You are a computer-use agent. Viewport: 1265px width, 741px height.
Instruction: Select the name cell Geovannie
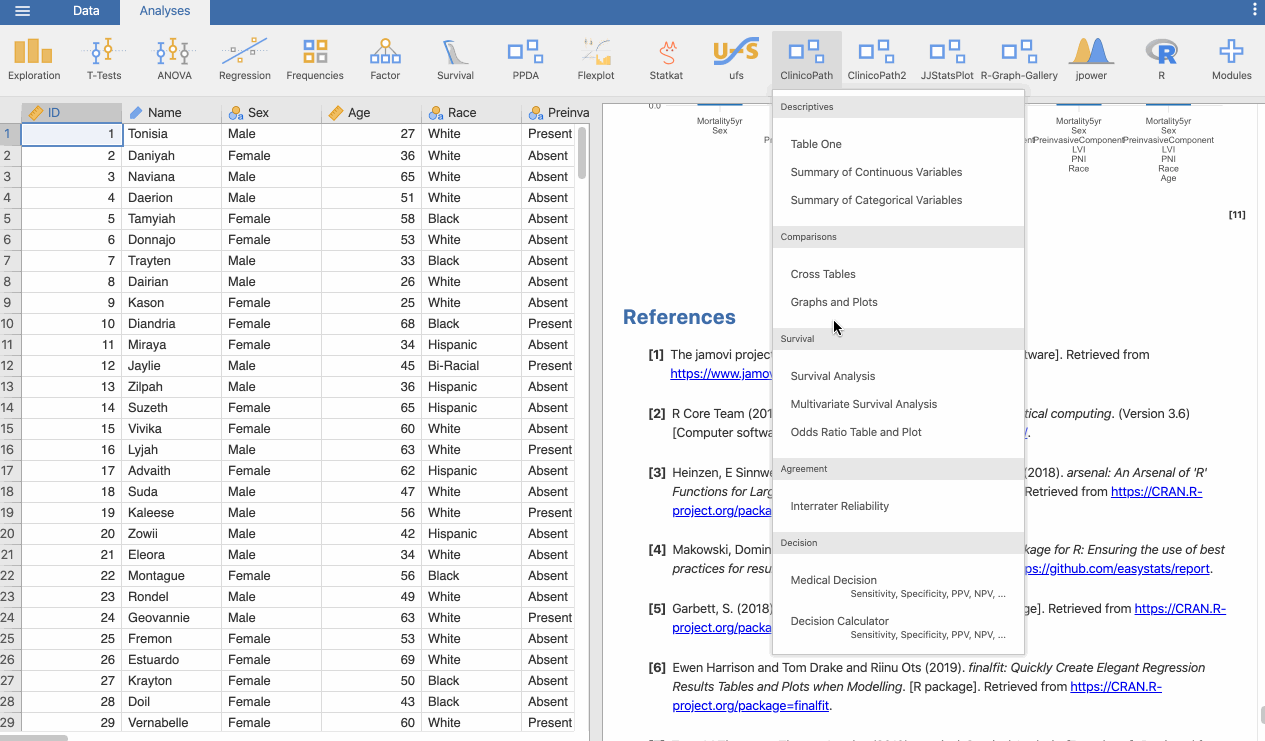tap(171, 617)
